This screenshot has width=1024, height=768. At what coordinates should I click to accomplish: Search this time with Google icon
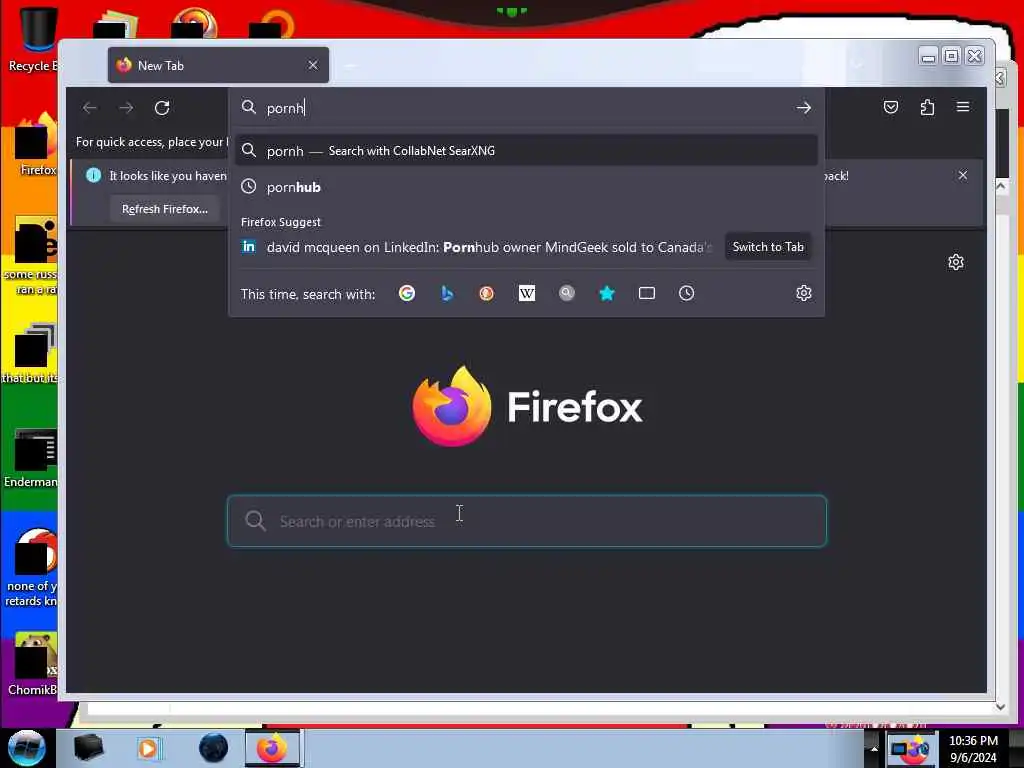click(407, 293)
